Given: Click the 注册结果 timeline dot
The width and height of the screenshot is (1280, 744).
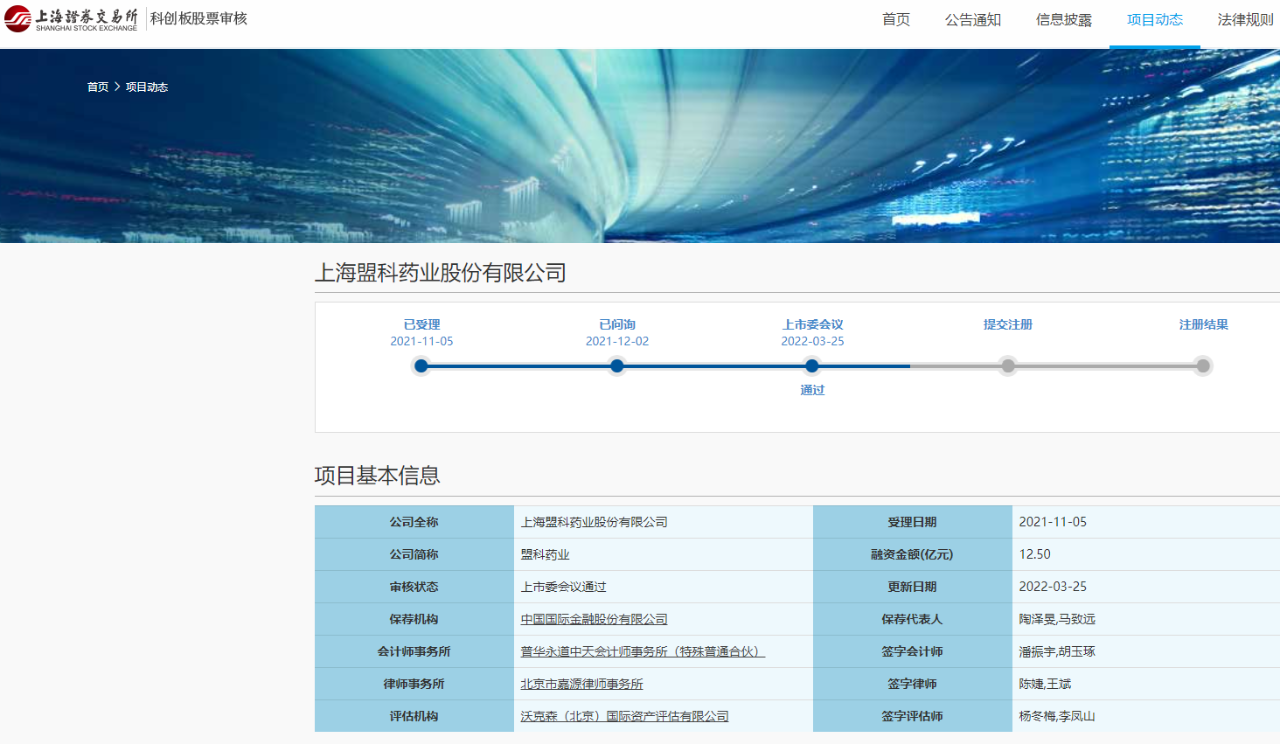Looking at the screenshot, I should pos(1203,366).
